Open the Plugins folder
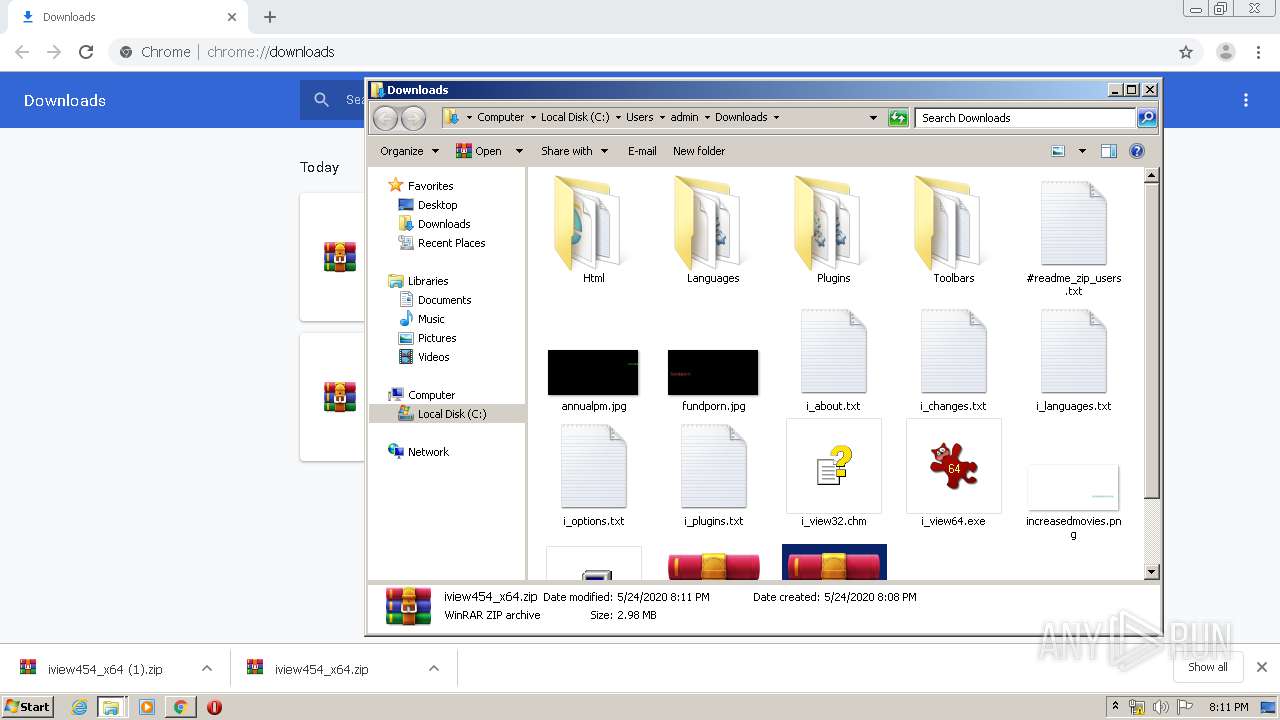Viewport: 1280px width, 720px height. pyautogui.click(x=833, y=231)
